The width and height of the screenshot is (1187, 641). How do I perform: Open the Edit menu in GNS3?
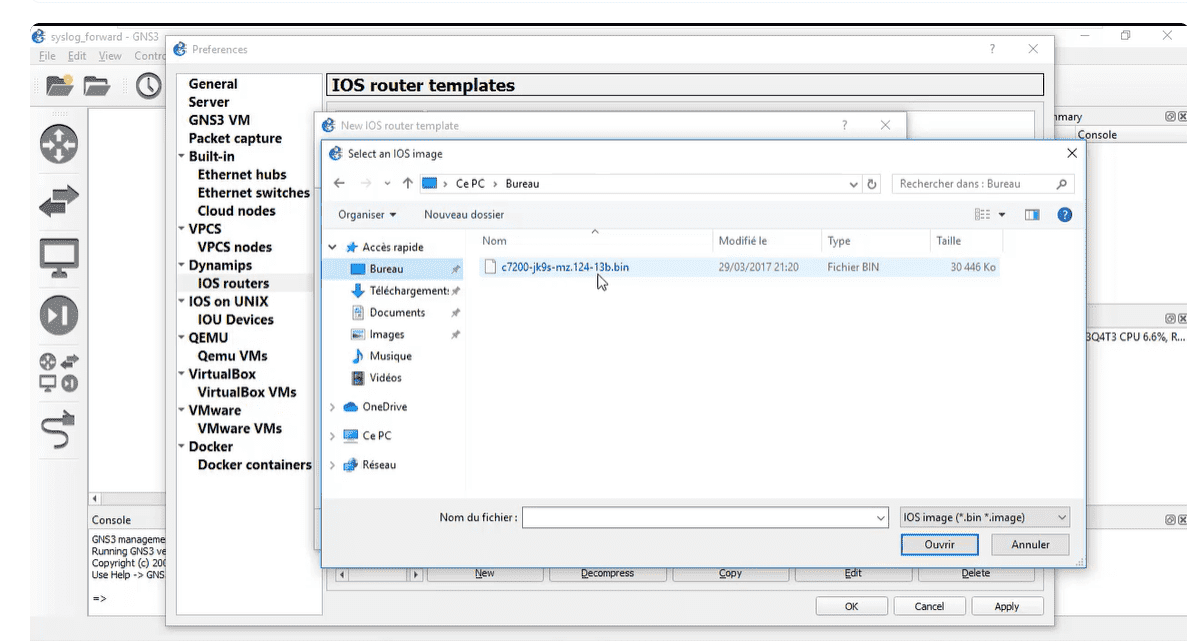click(x=76, y=56)
